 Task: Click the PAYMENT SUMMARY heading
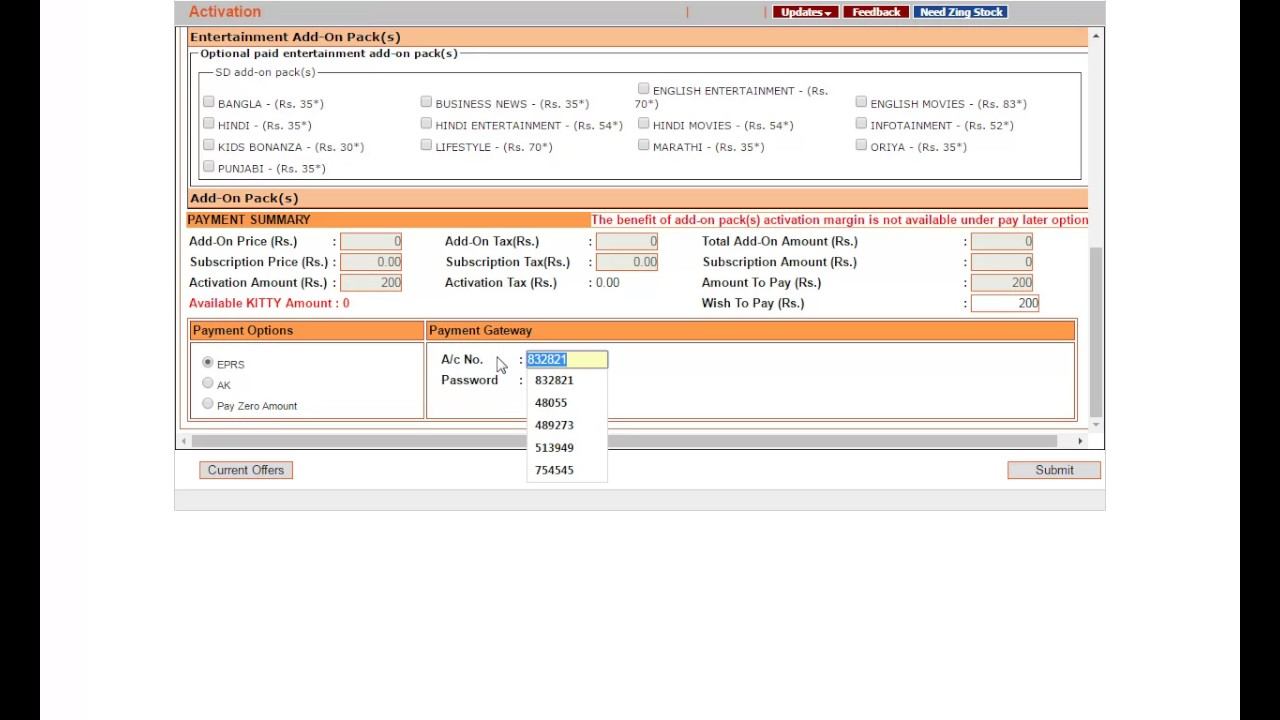(249, 220)
